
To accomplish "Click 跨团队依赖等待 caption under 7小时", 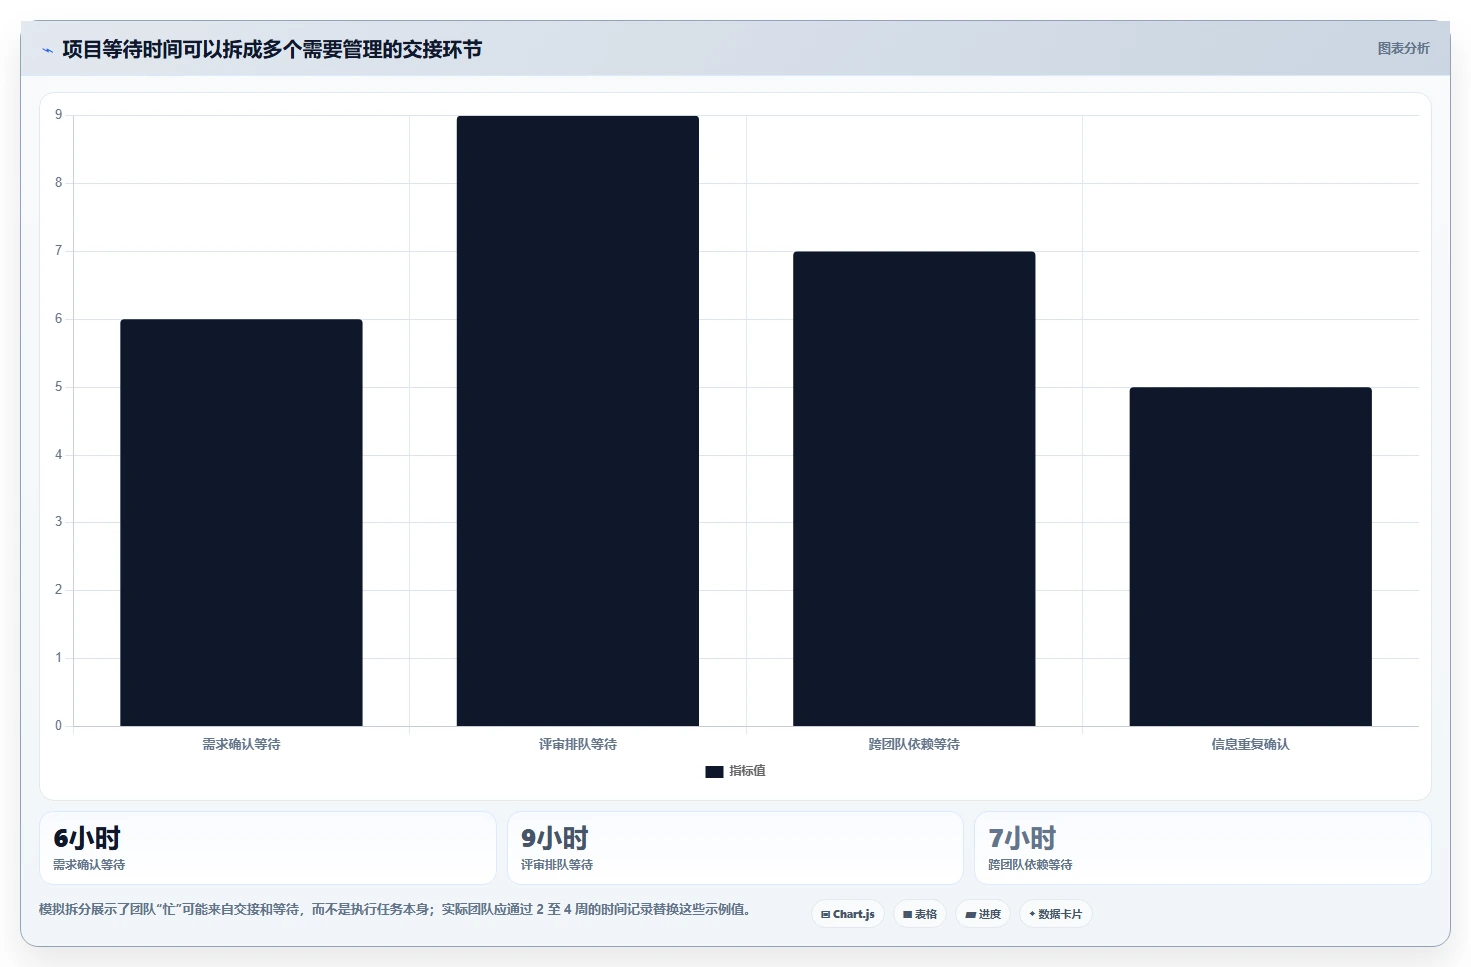I will pos(1030,865).
